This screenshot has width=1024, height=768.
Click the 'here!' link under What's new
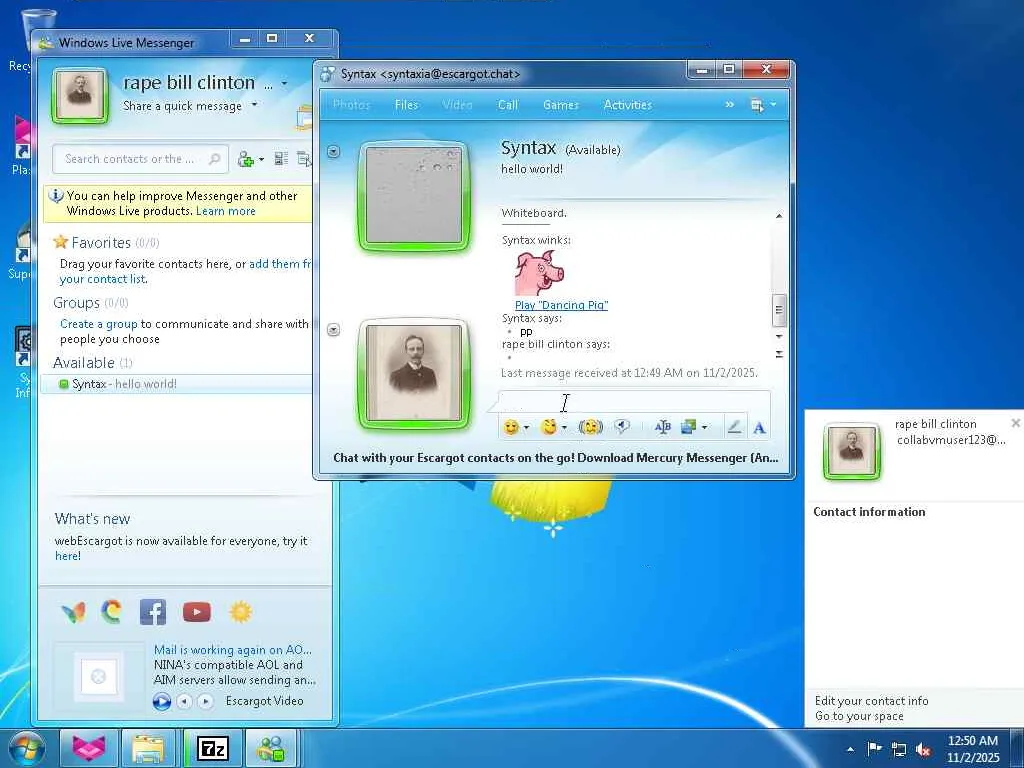[68, 556]
